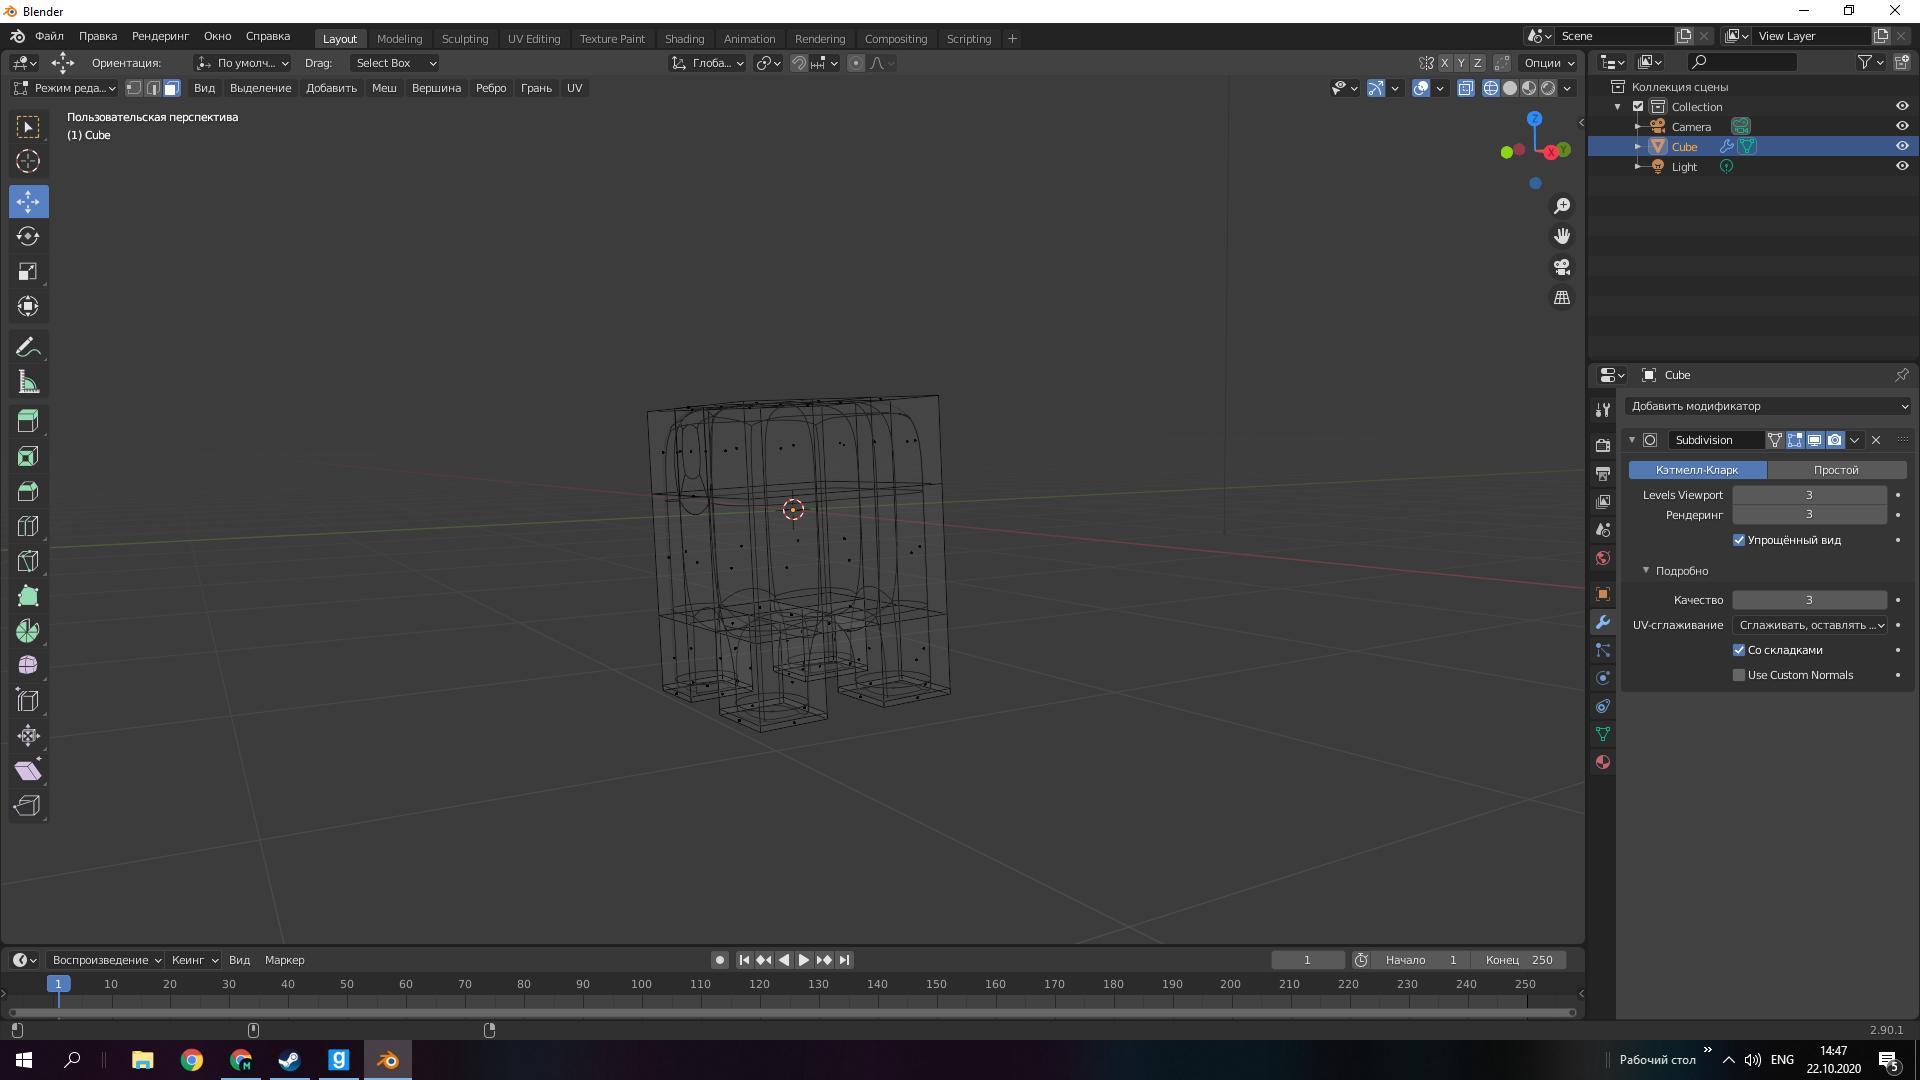Switch to the Sculpting workspace tab

click(465, 38)
